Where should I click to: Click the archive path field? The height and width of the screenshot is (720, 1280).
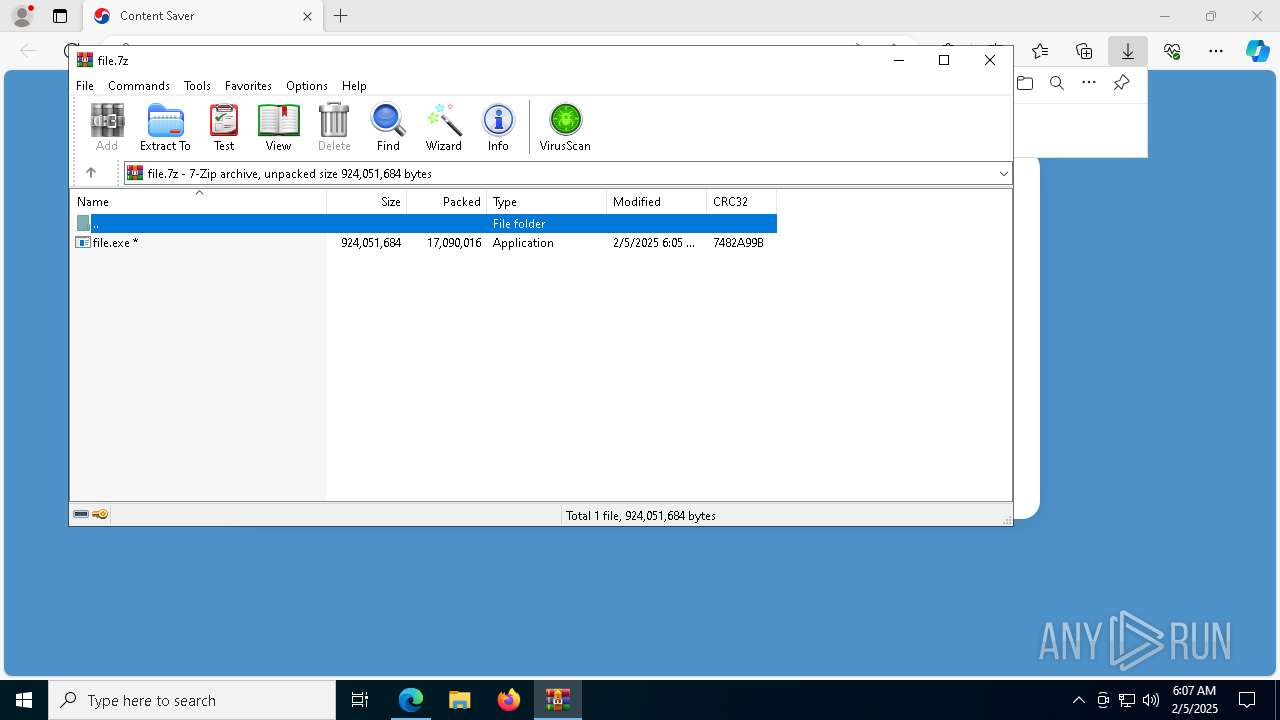coord(567,174)
